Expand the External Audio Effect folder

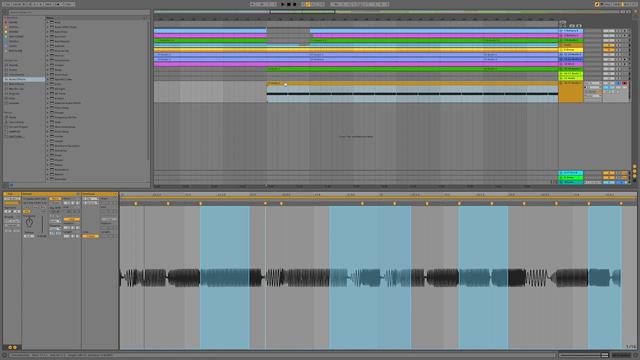point(47,103)
